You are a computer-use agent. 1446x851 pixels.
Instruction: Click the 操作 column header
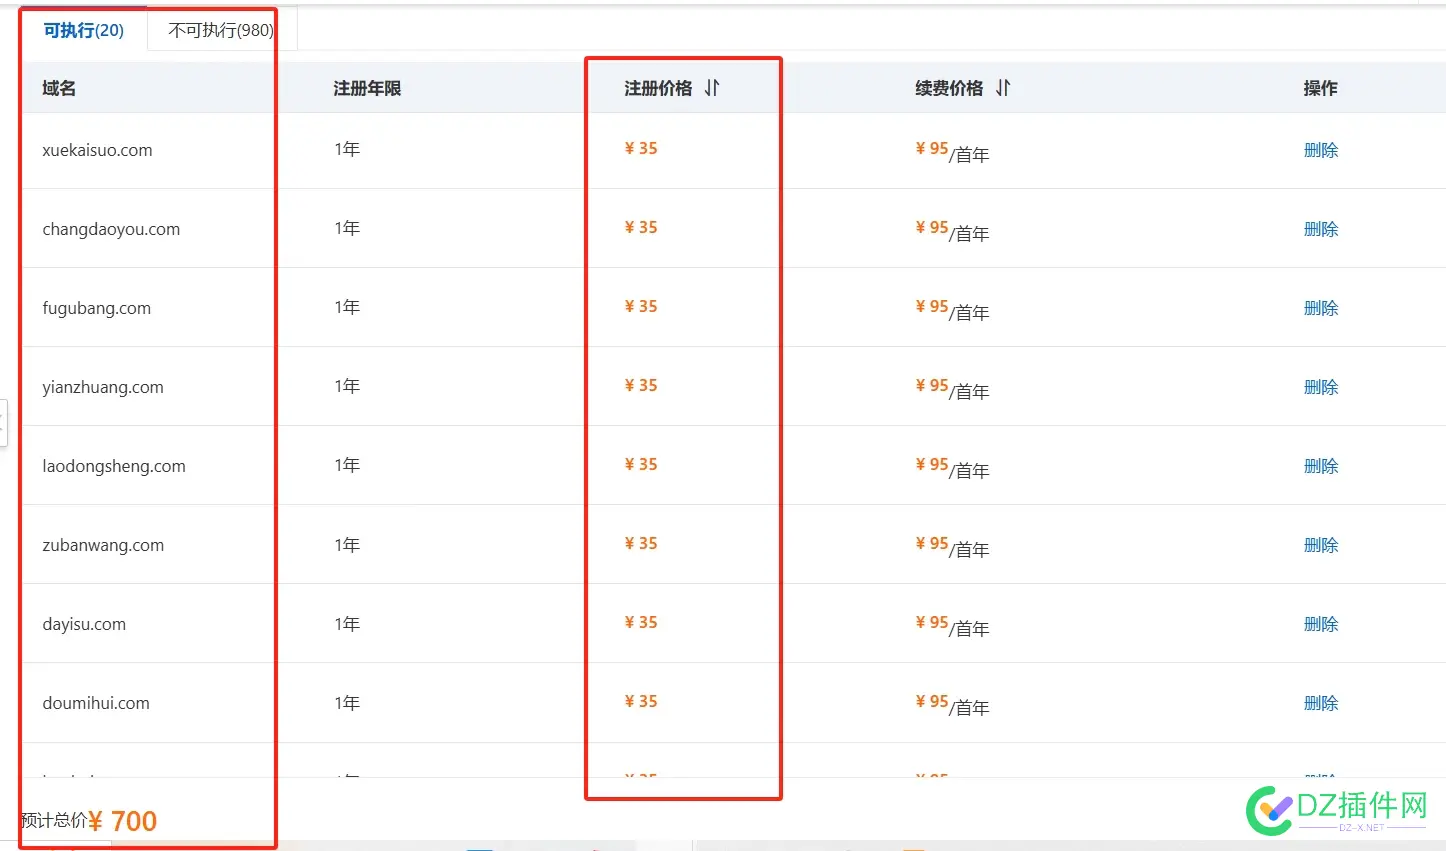[1320, 88]
